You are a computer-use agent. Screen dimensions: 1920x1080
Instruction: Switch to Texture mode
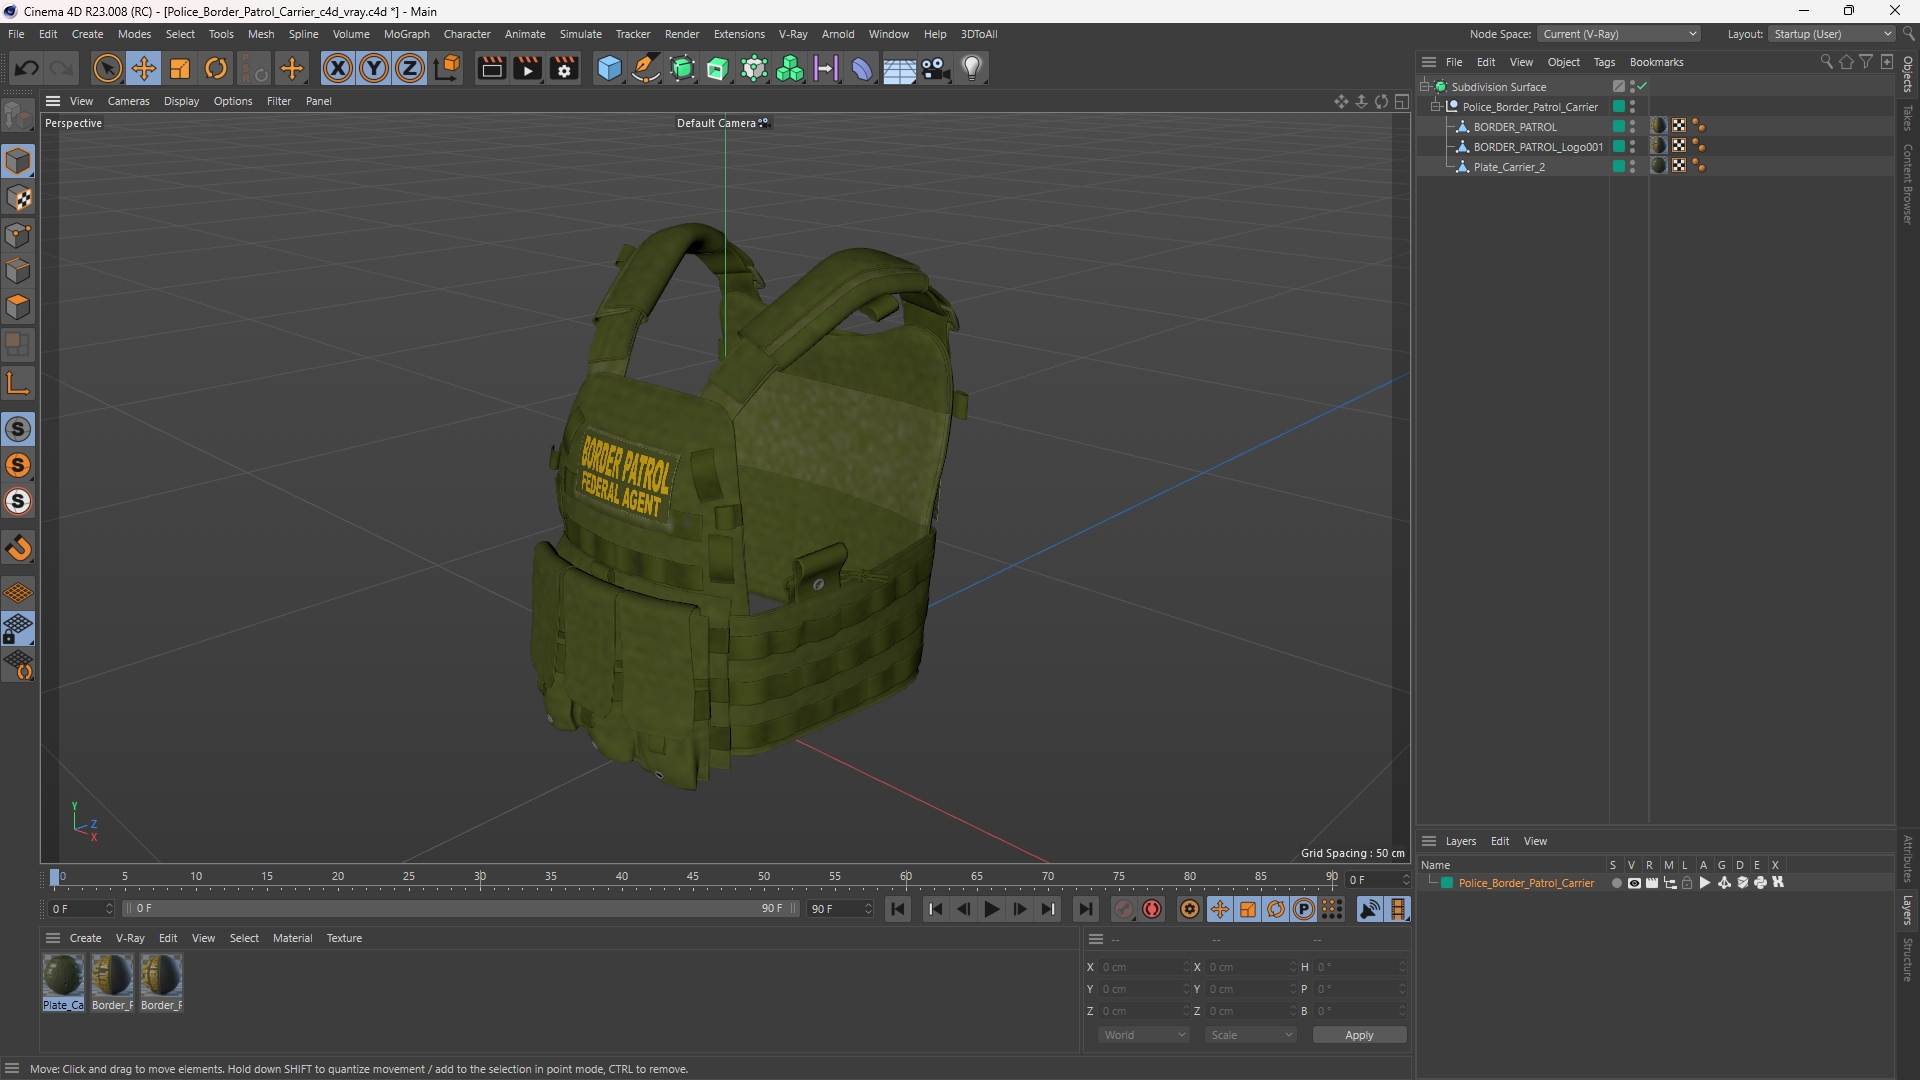tap(18, 198)
